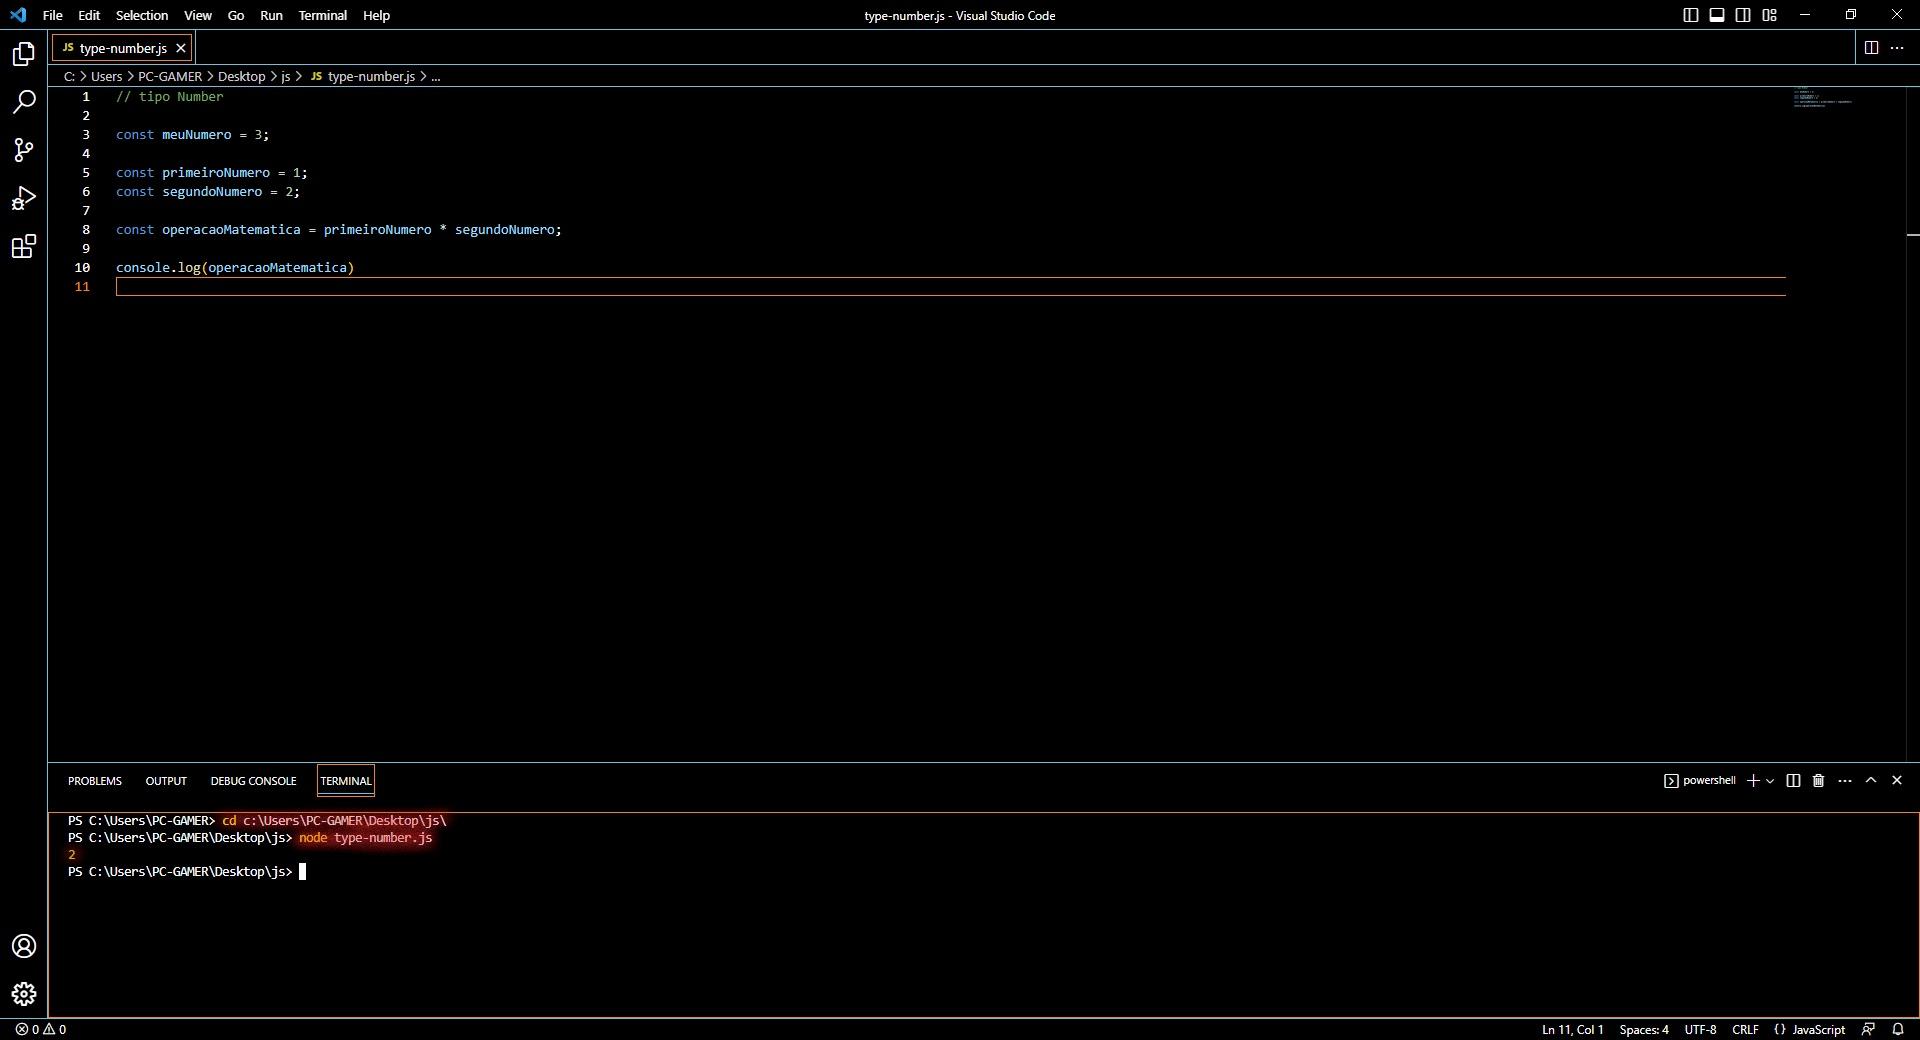Open Customize Layout icon in title bar

[1769, 15]
